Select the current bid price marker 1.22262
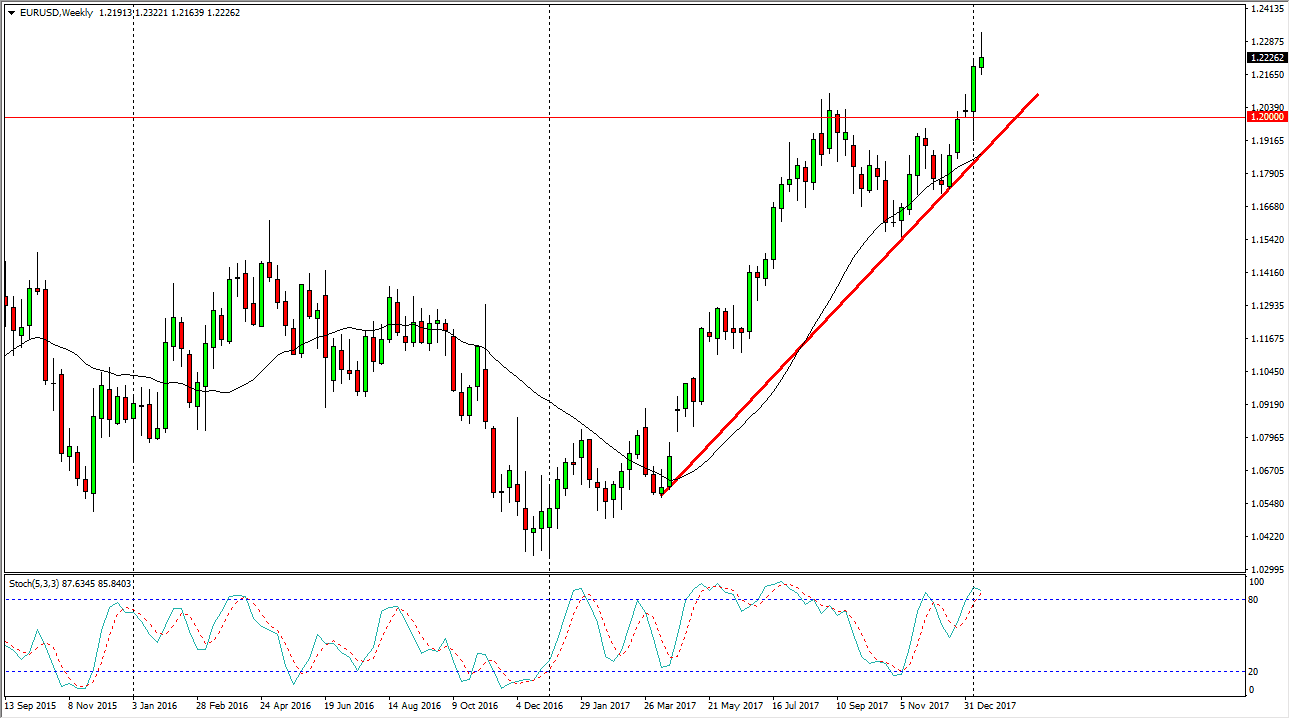Viewport: 1290px width, 719px height. coord(1266,57)
